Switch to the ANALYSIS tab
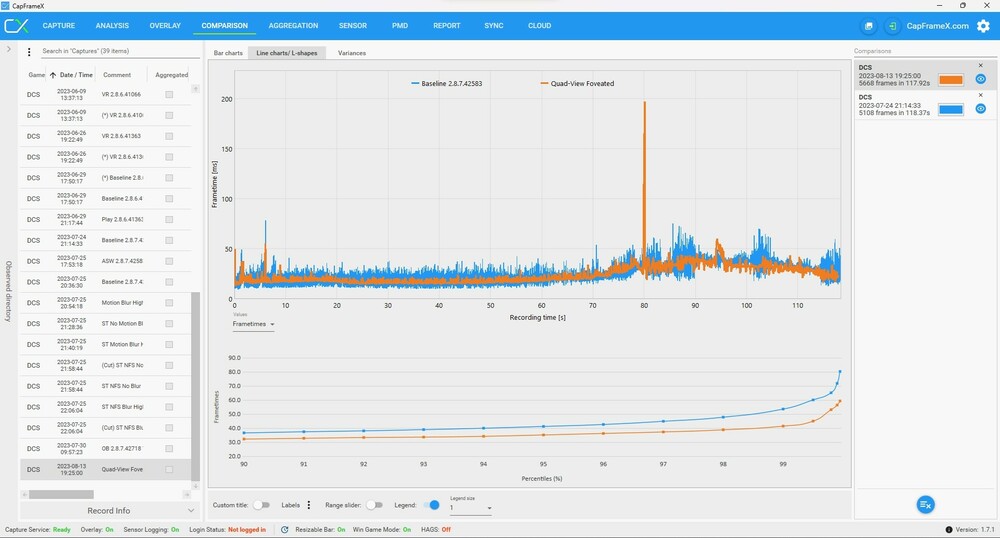This screenshot has height=538, width=1000. pos(112,26)
